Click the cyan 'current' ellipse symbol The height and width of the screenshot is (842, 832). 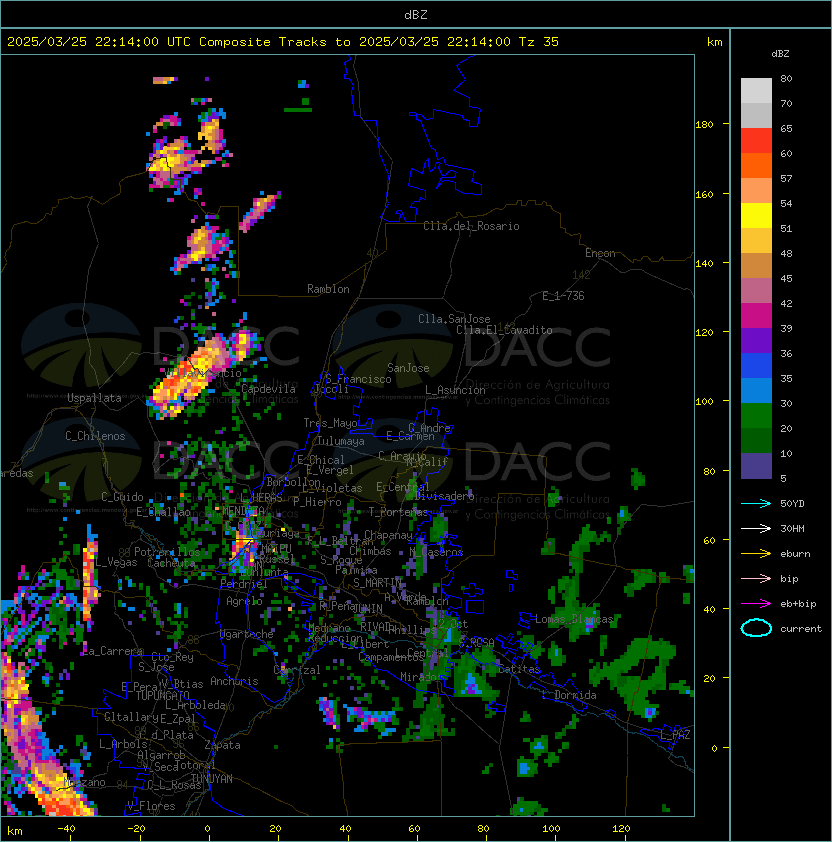(756, 628)
